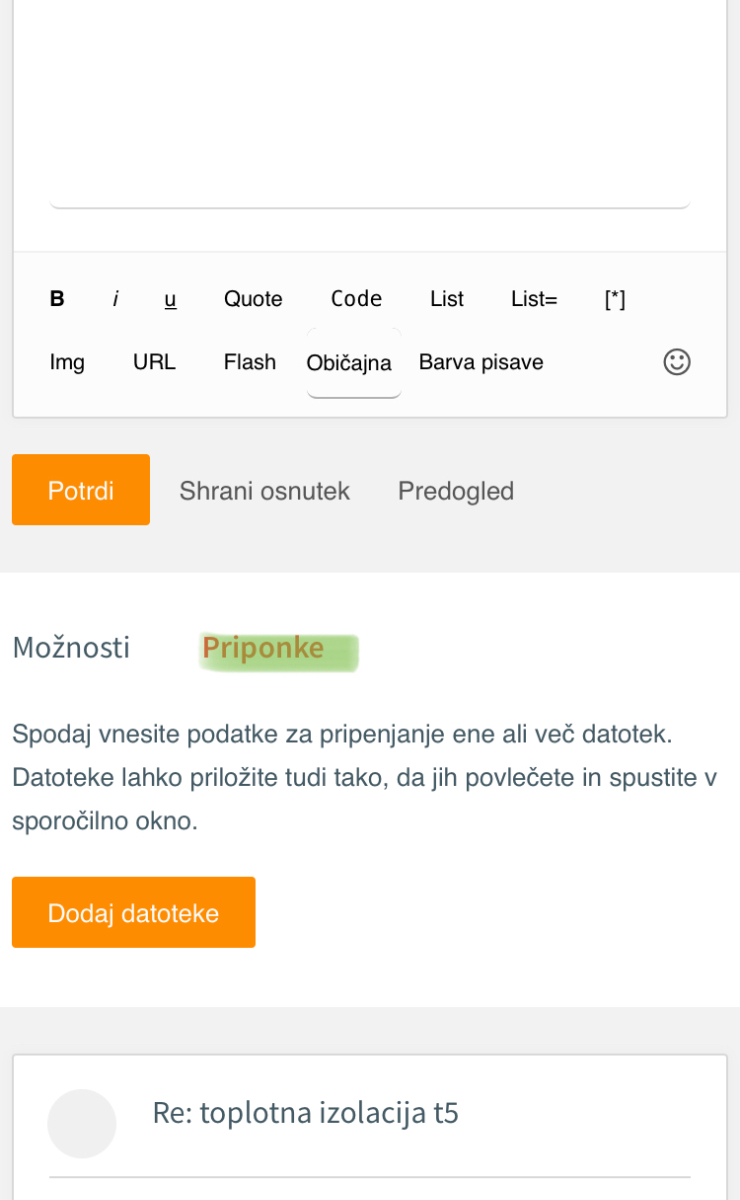Insert an Img tag

coord(67,362)
